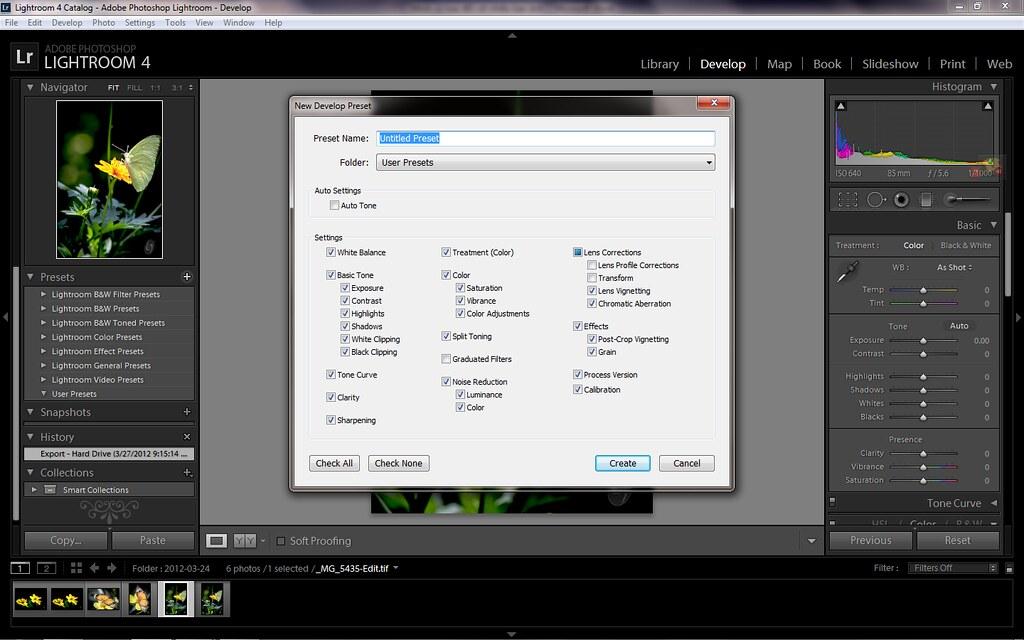Enable Lens Profile Corrections checkbox

pyautogui.click(x=592, y=265)
